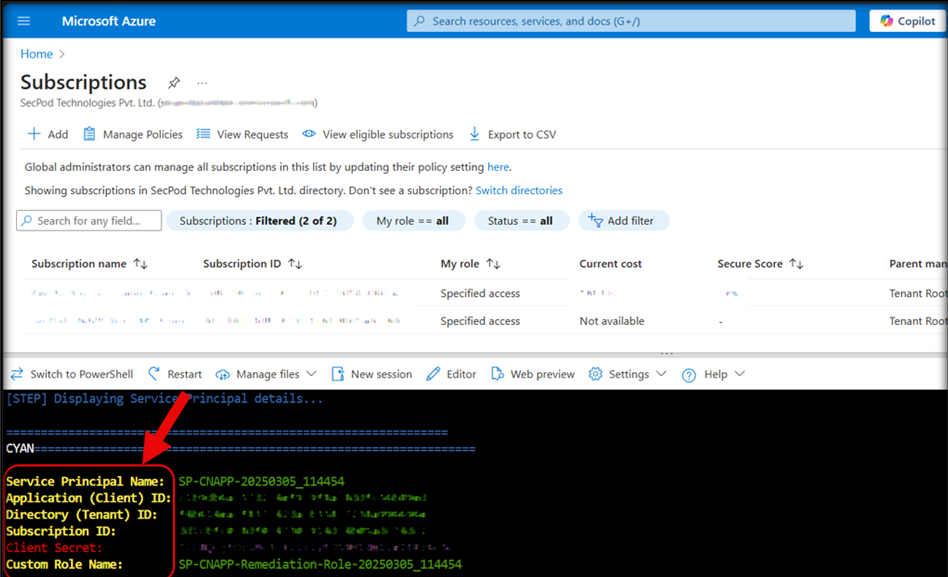
Task: Click the Export to CSV download icon
Action: [475, 134]
